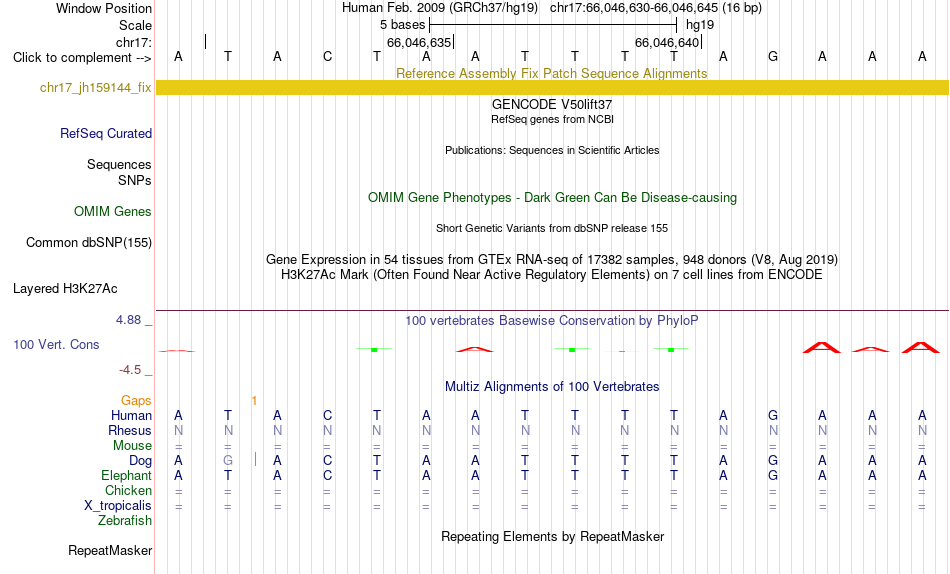Click the Human species label
Screen dimensions: 950x574
coord(131,416)
